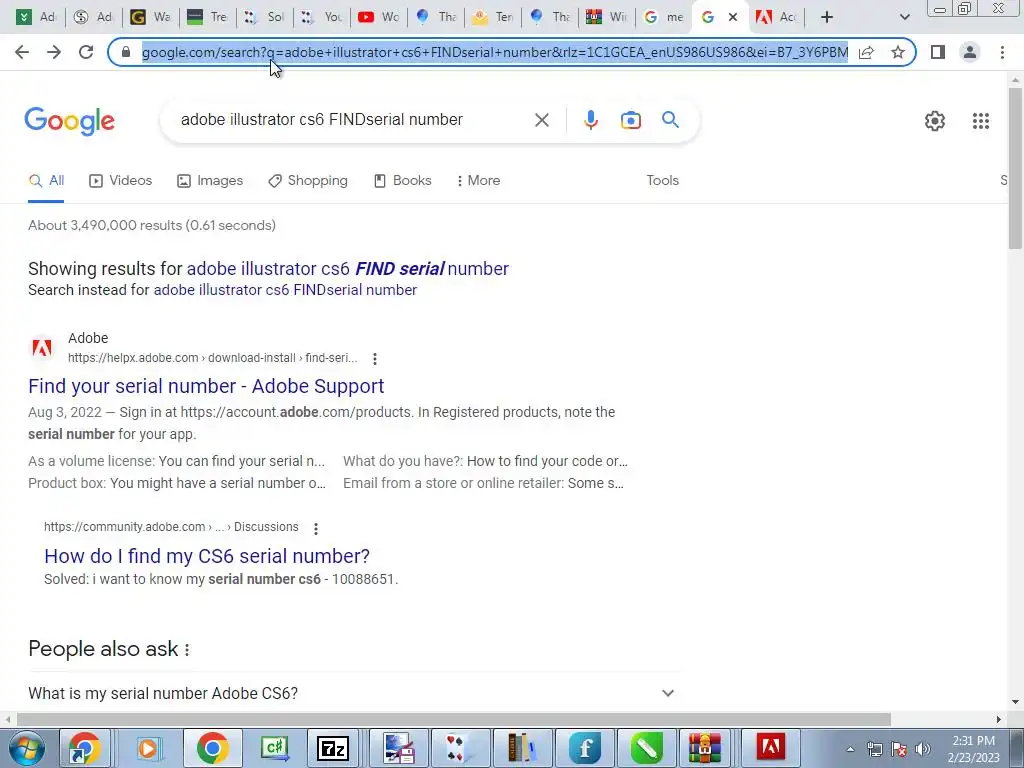Open options for the community.adobe.com result
This screenshot has width=1024, height=768.
[x=315, y=528]
